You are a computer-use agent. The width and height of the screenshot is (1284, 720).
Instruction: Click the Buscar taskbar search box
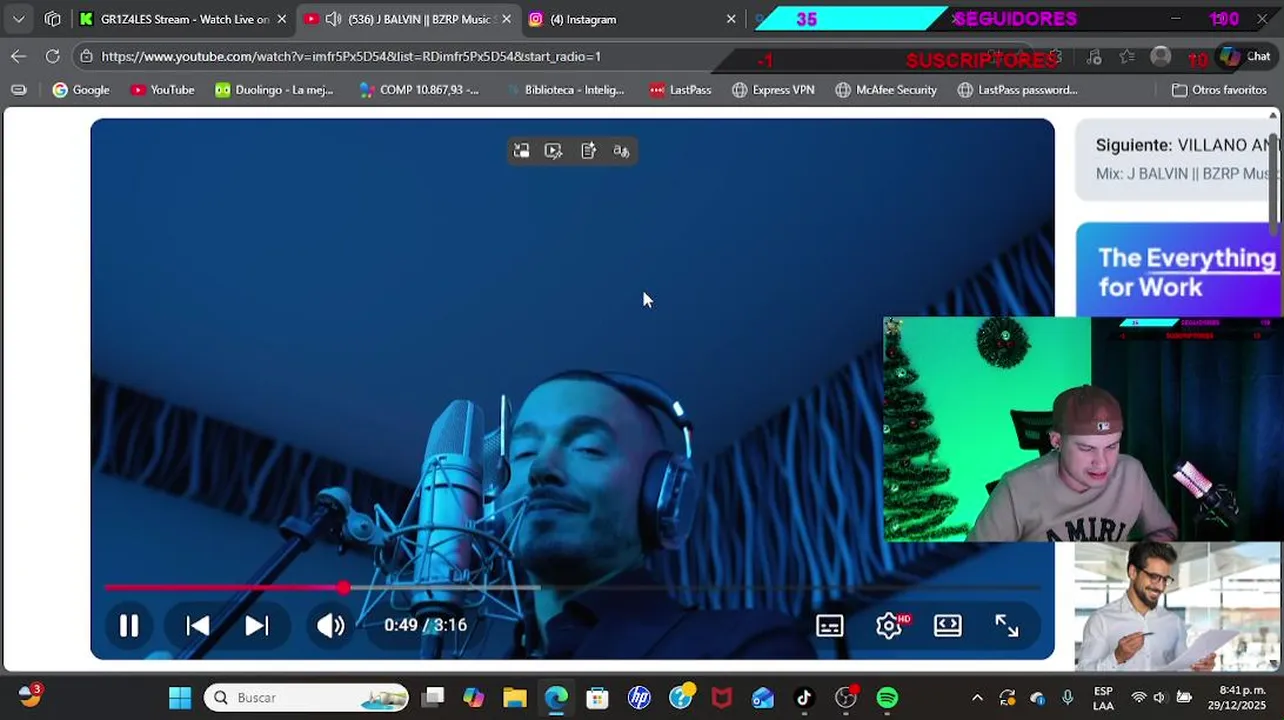pos(307,698)
